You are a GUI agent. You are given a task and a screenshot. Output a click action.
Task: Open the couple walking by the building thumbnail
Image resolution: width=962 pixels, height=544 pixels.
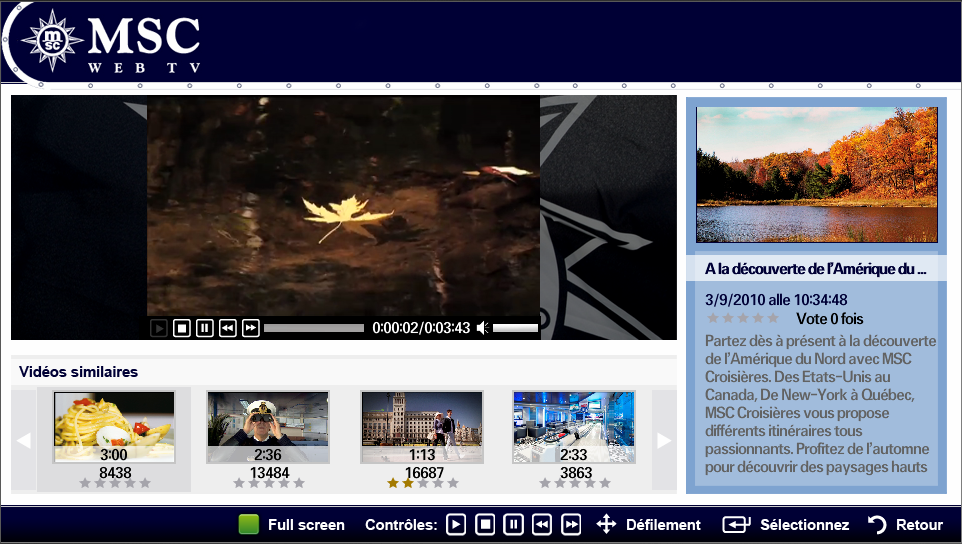pos(421,427)
